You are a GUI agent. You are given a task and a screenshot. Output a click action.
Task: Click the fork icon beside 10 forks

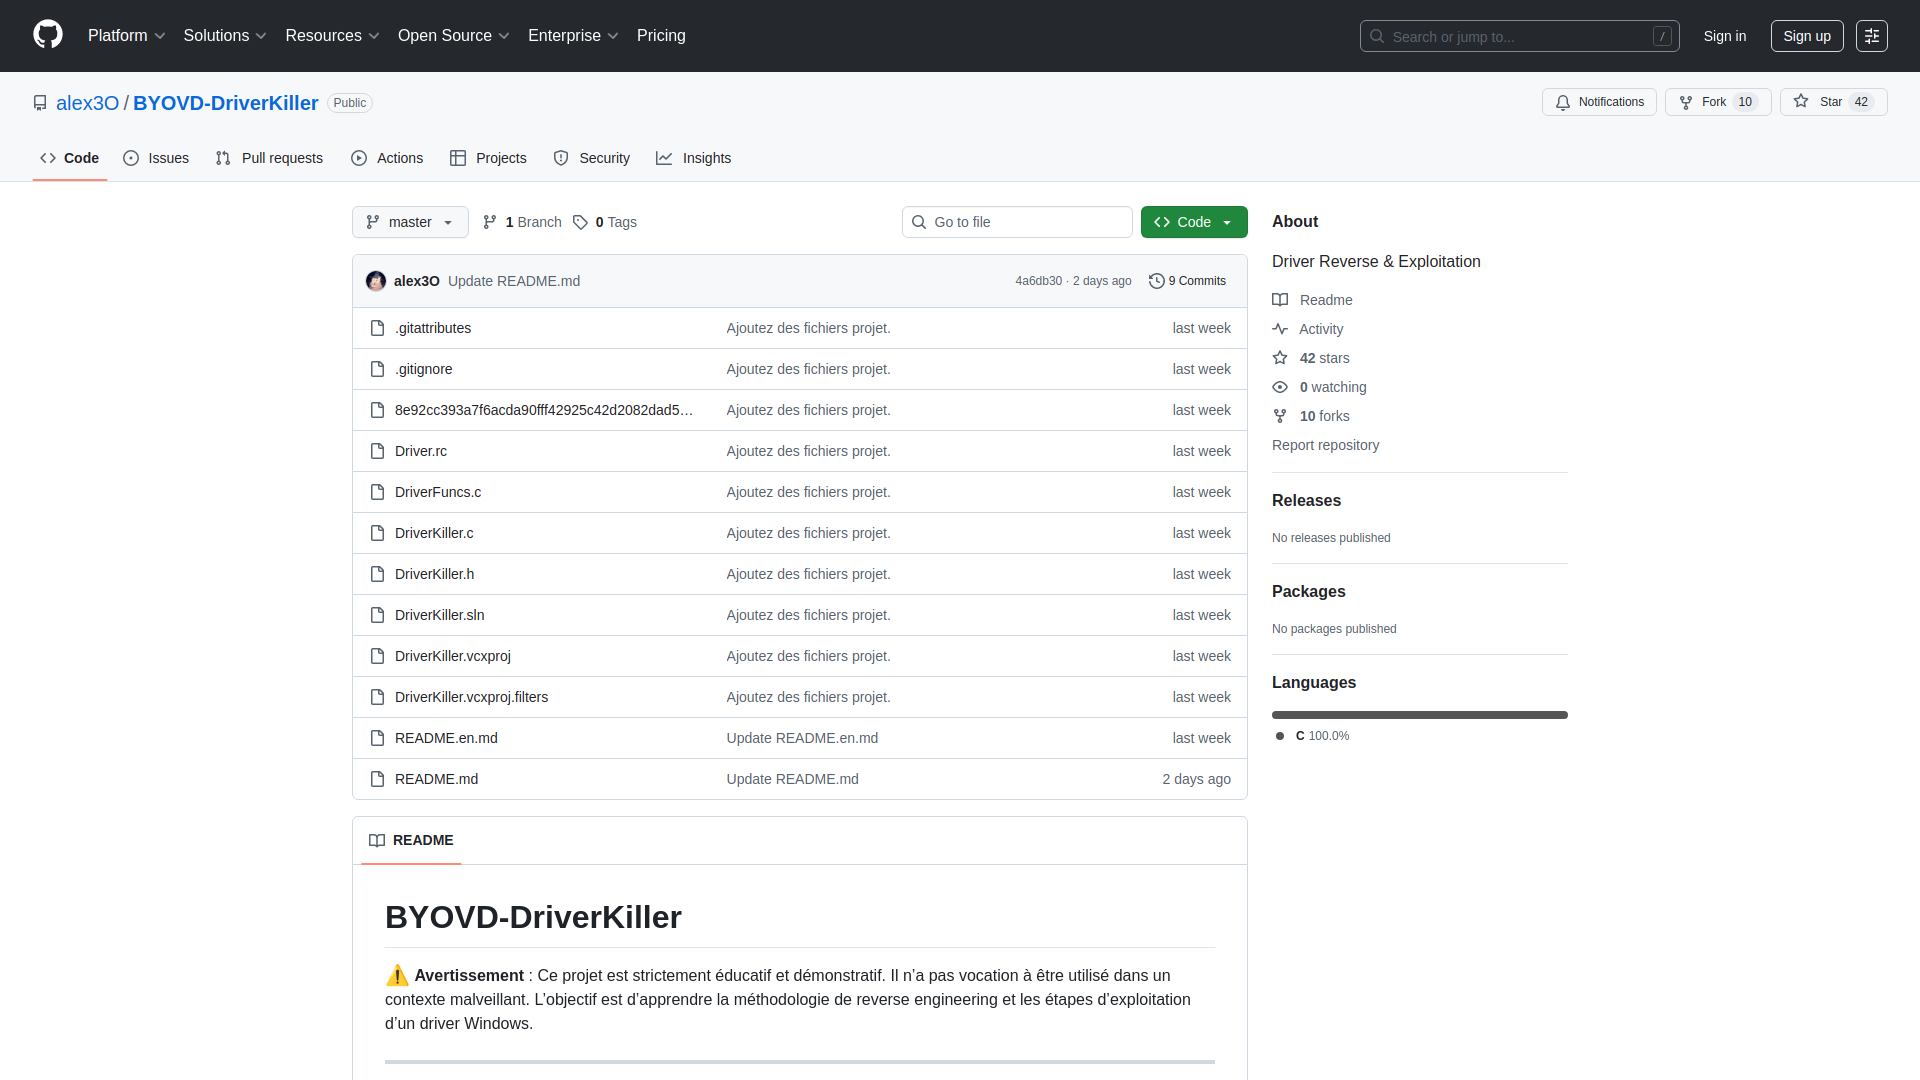[1280, 416]
